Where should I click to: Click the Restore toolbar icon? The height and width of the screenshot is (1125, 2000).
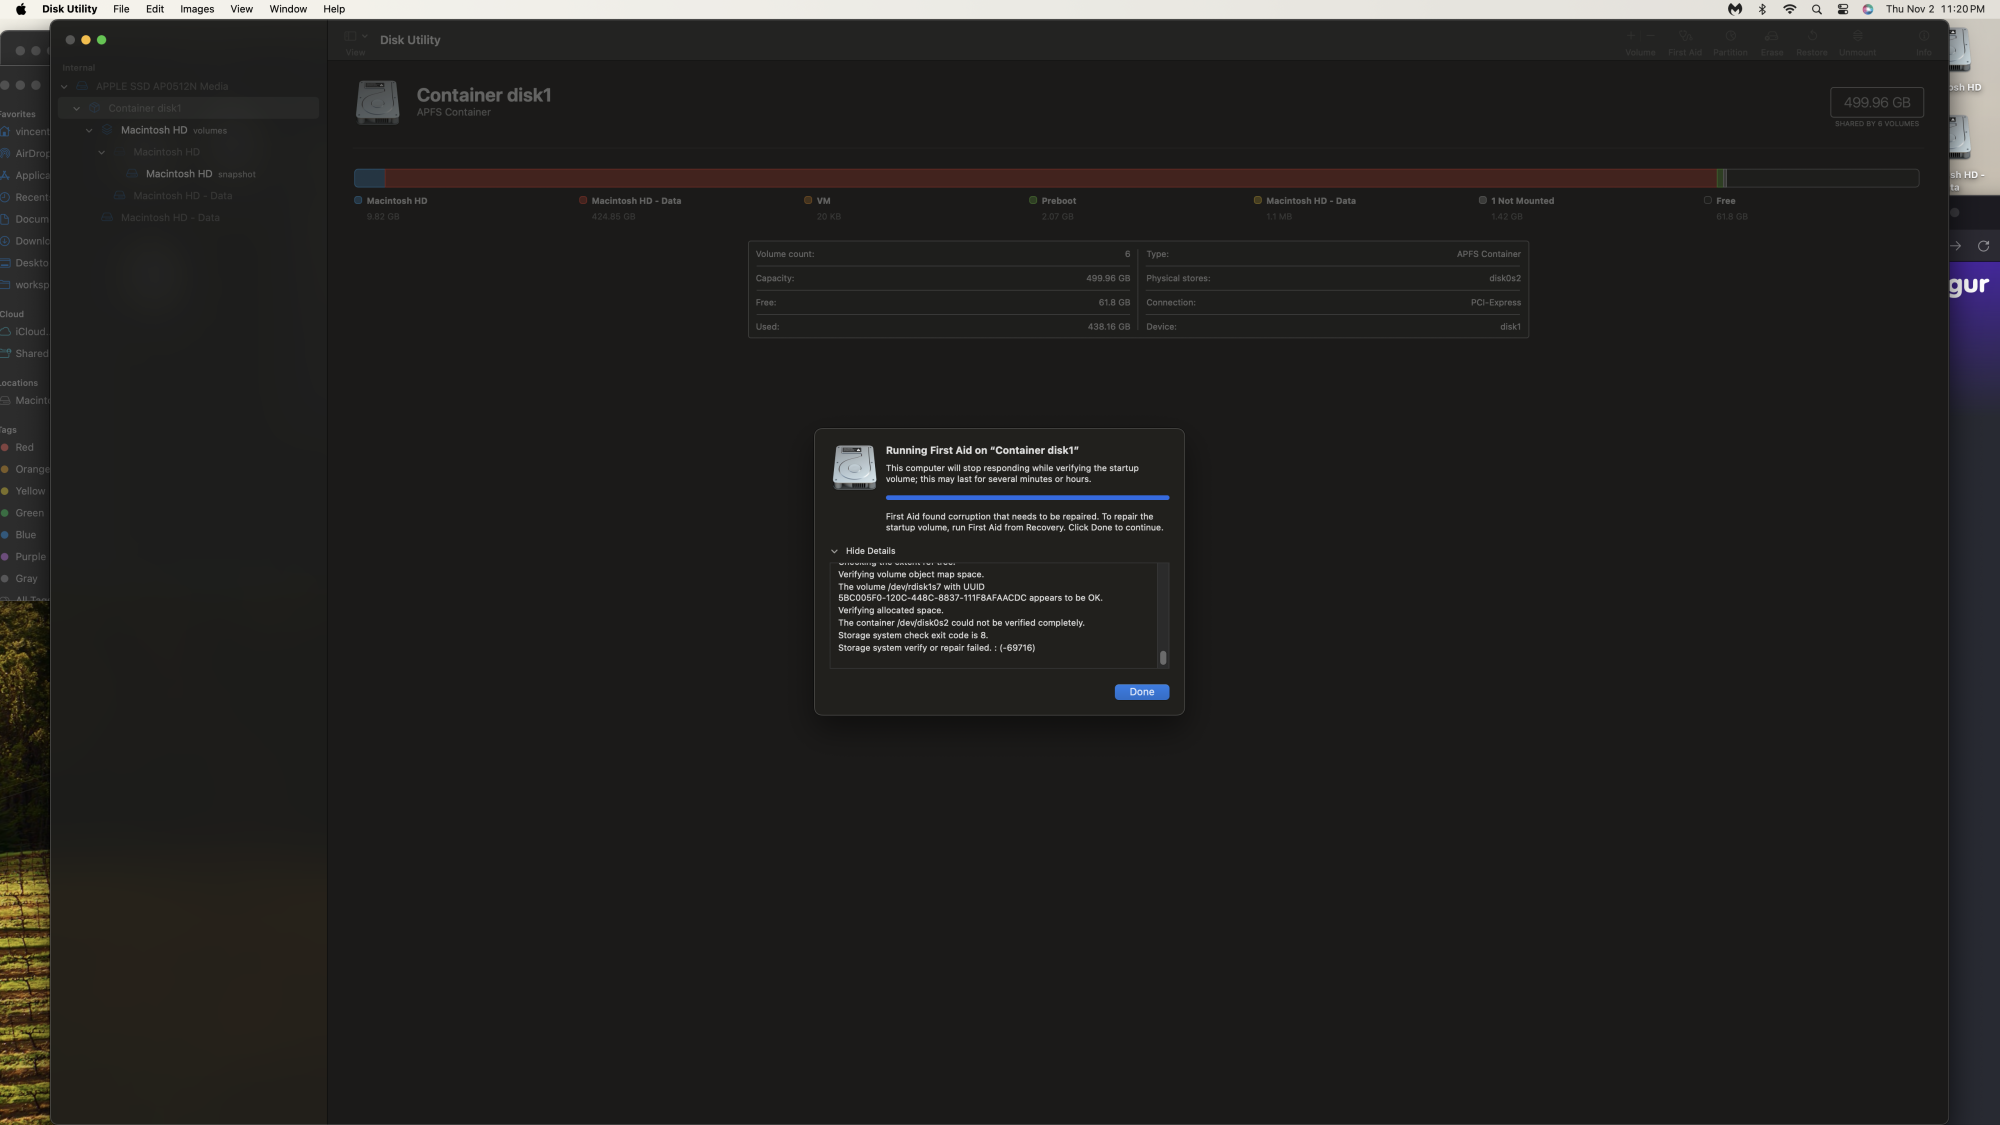pos(1811,37)
